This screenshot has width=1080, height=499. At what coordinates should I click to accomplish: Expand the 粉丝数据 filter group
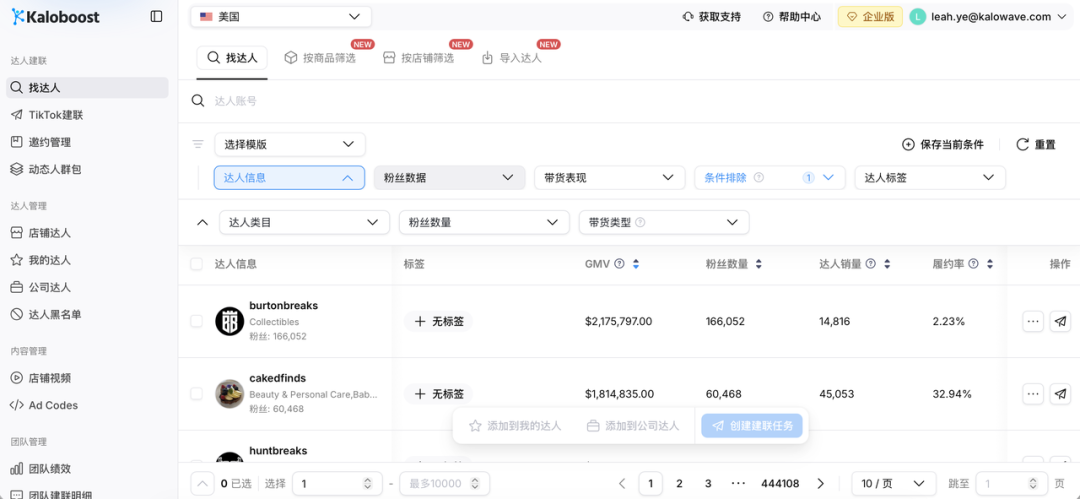pos(450,177)
